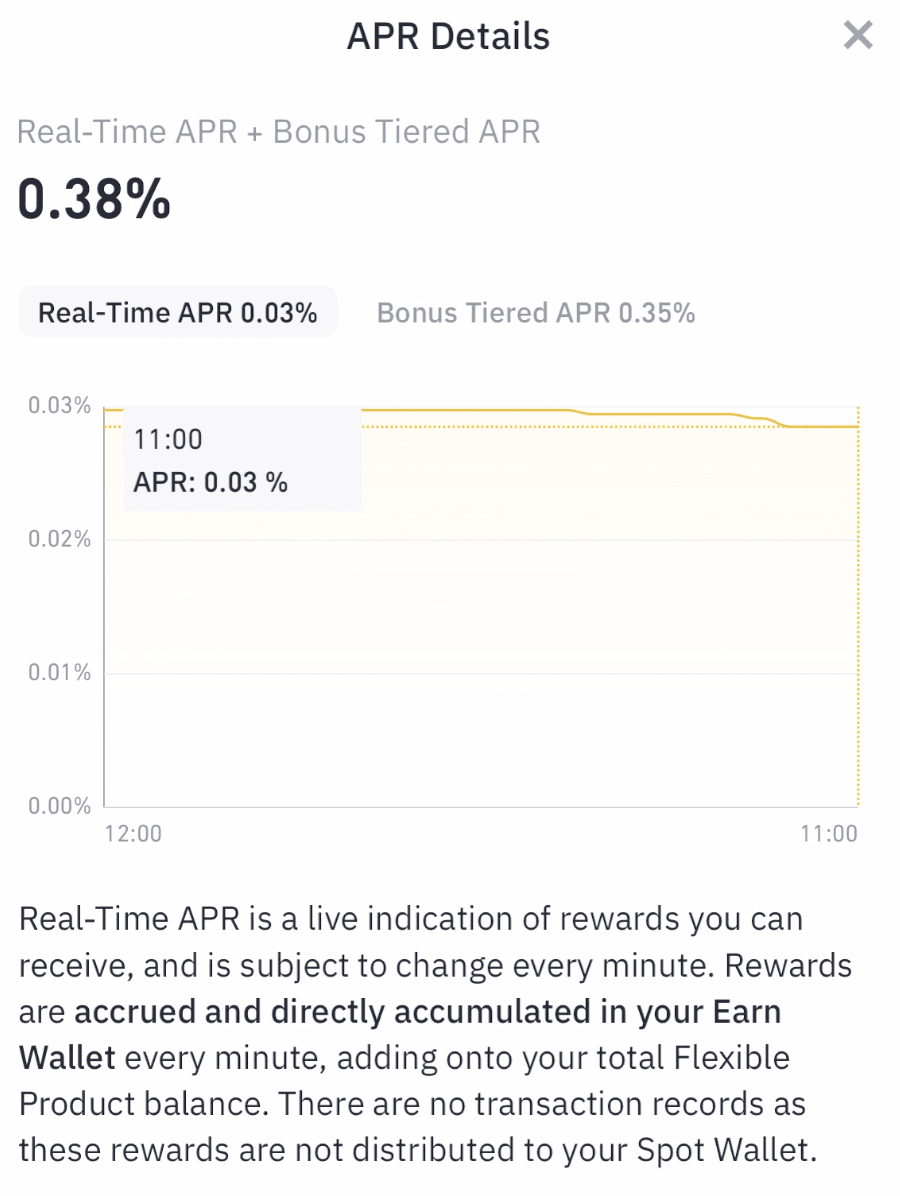This screenshot has height=1196, width=900.
Task: Click the 0.03% y-axis label
Action: pyautogui.click(x=59, y=406)
